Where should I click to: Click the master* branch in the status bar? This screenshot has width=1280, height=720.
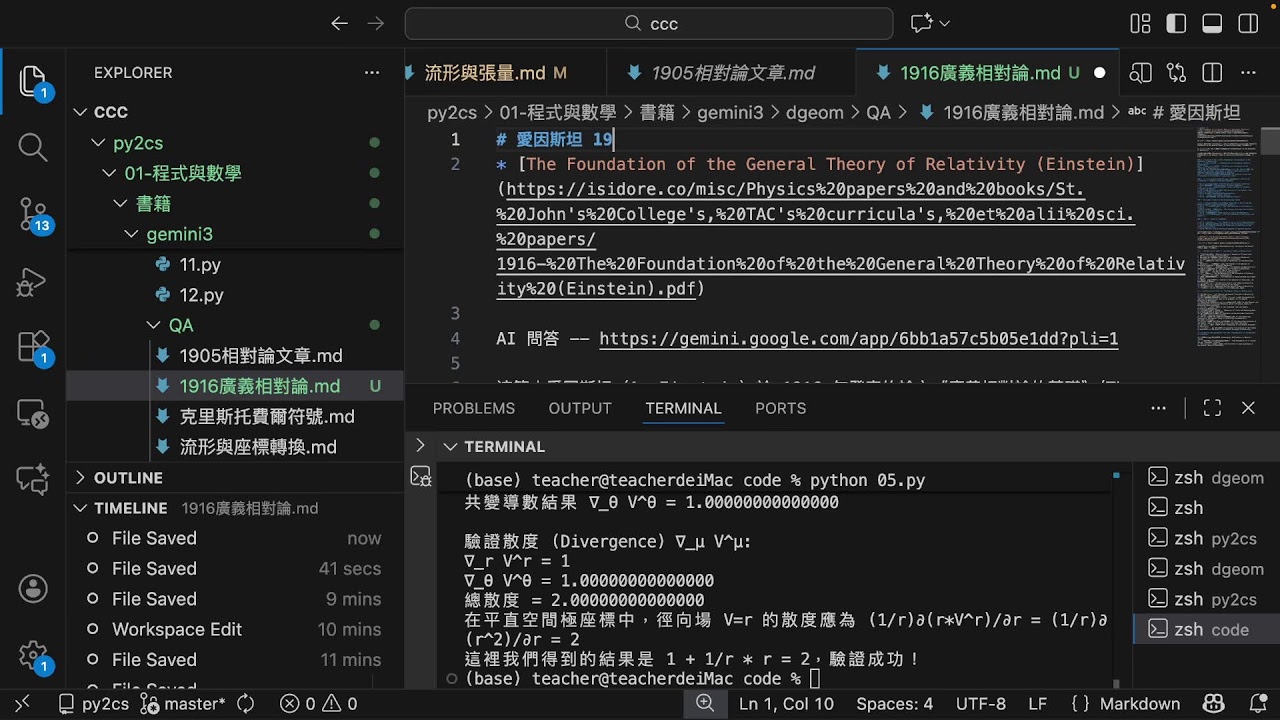tap(182, 704)
